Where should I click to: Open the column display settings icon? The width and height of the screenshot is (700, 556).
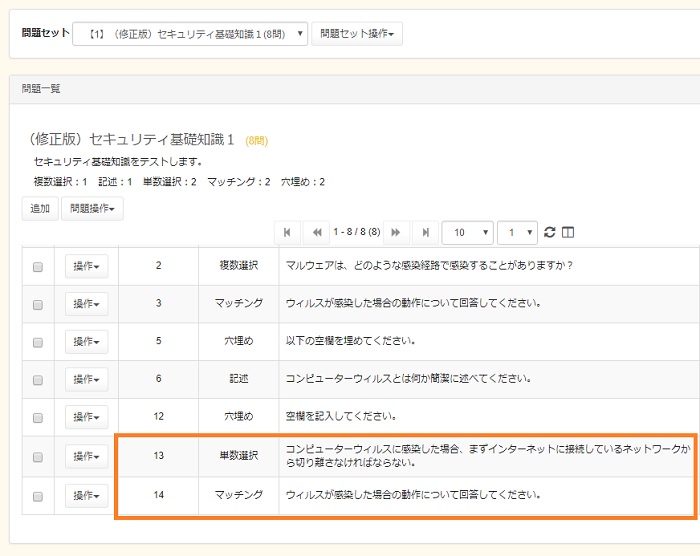pyautogui.click(x=568, y=232)
